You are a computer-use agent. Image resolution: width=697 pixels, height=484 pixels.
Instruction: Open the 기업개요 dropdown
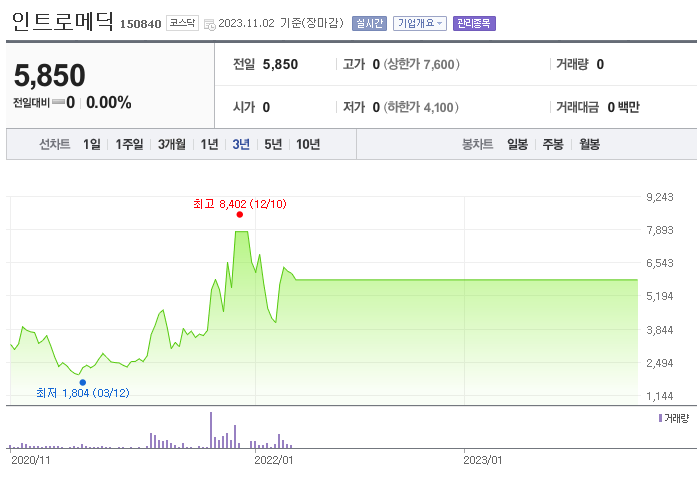coord(420,23)
